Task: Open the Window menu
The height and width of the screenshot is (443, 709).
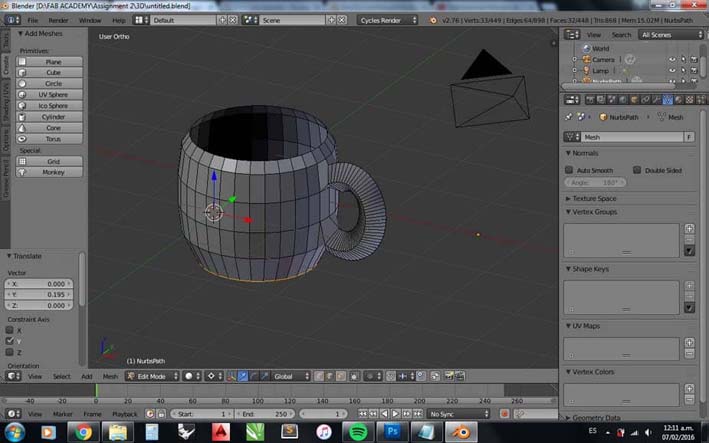Action: click(x=90, y=20)
